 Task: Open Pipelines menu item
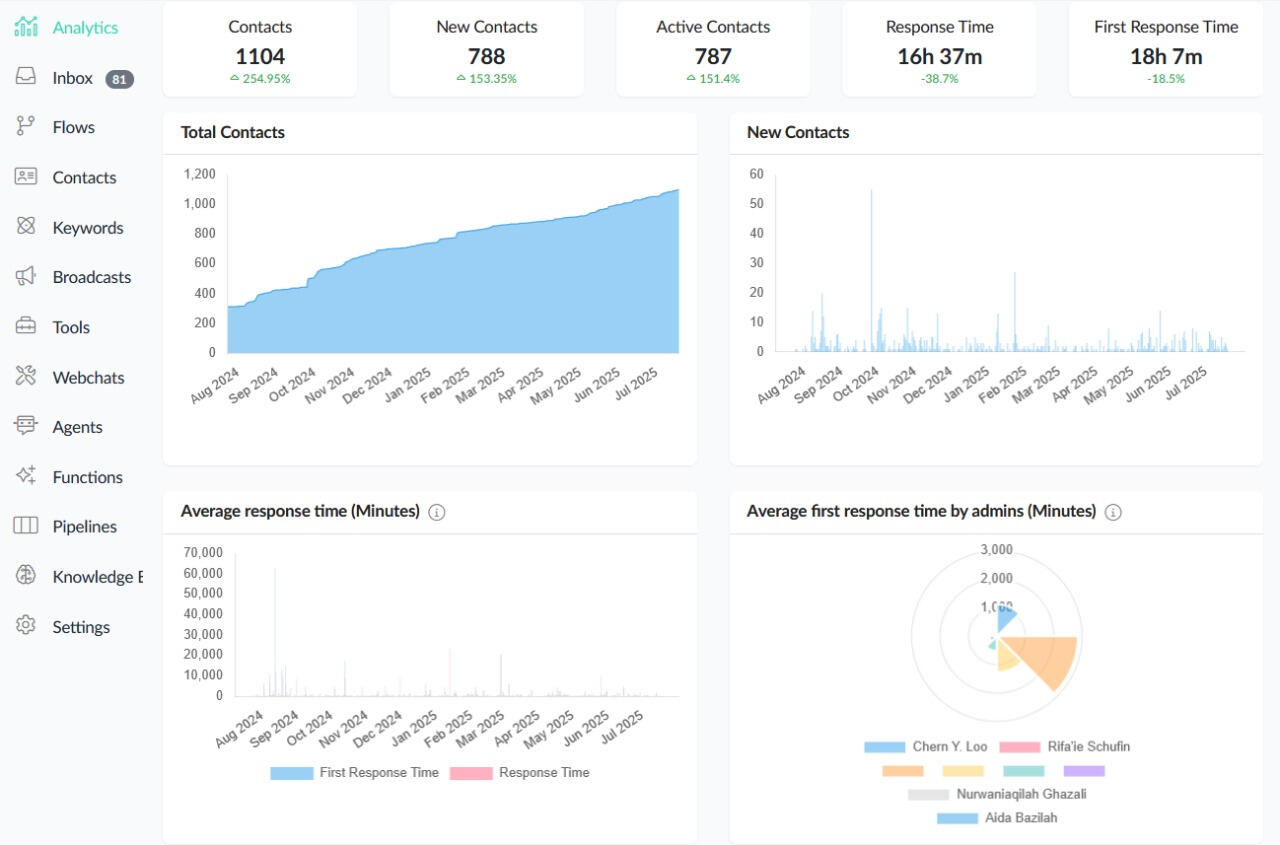[x=84, y=527]
